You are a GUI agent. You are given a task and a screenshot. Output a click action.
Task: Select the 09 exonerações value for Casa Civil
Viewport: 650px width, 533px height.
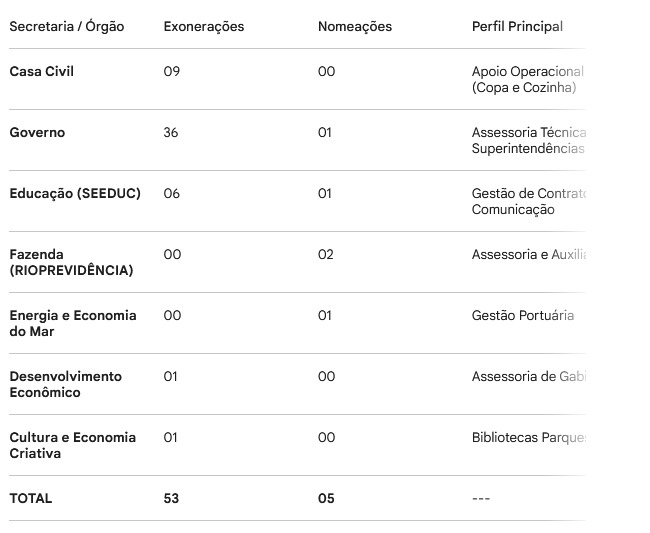[x=172, y=72]
